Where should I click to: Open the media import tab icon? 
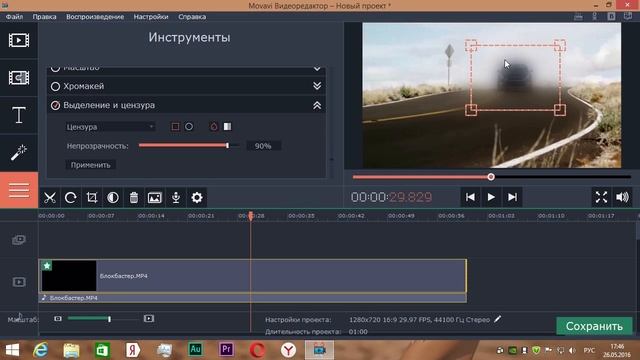point(19,40)
